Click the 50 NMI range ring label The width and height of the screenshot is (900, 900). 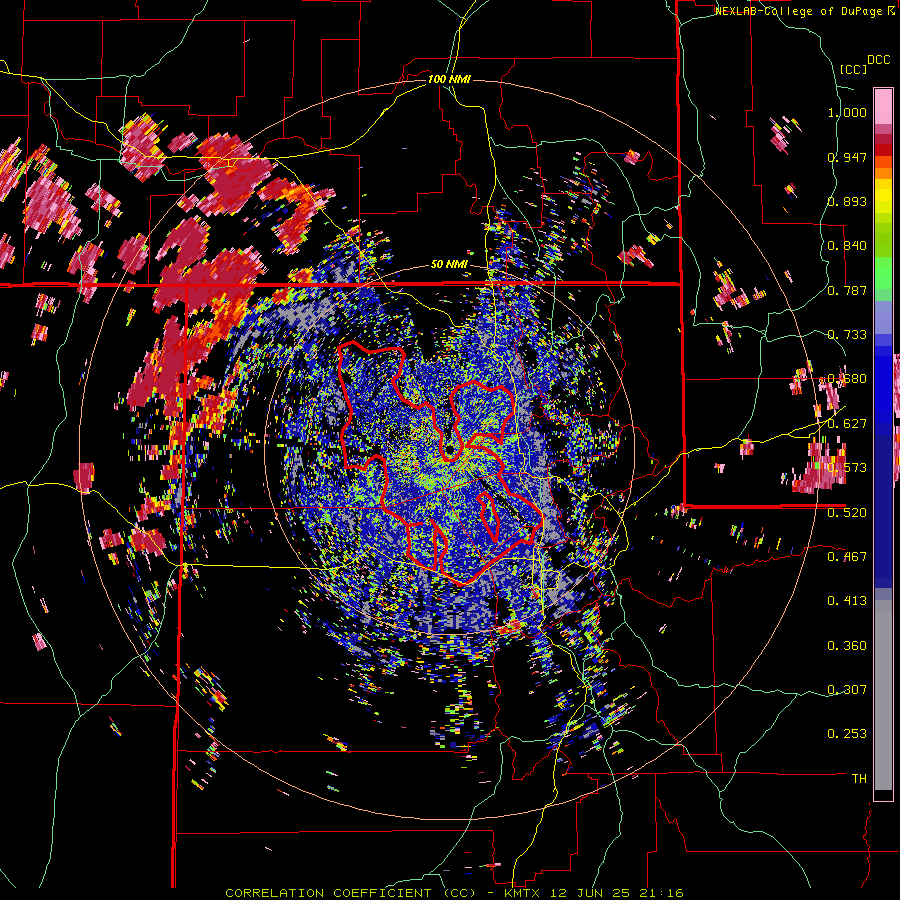tap(449, 265)
